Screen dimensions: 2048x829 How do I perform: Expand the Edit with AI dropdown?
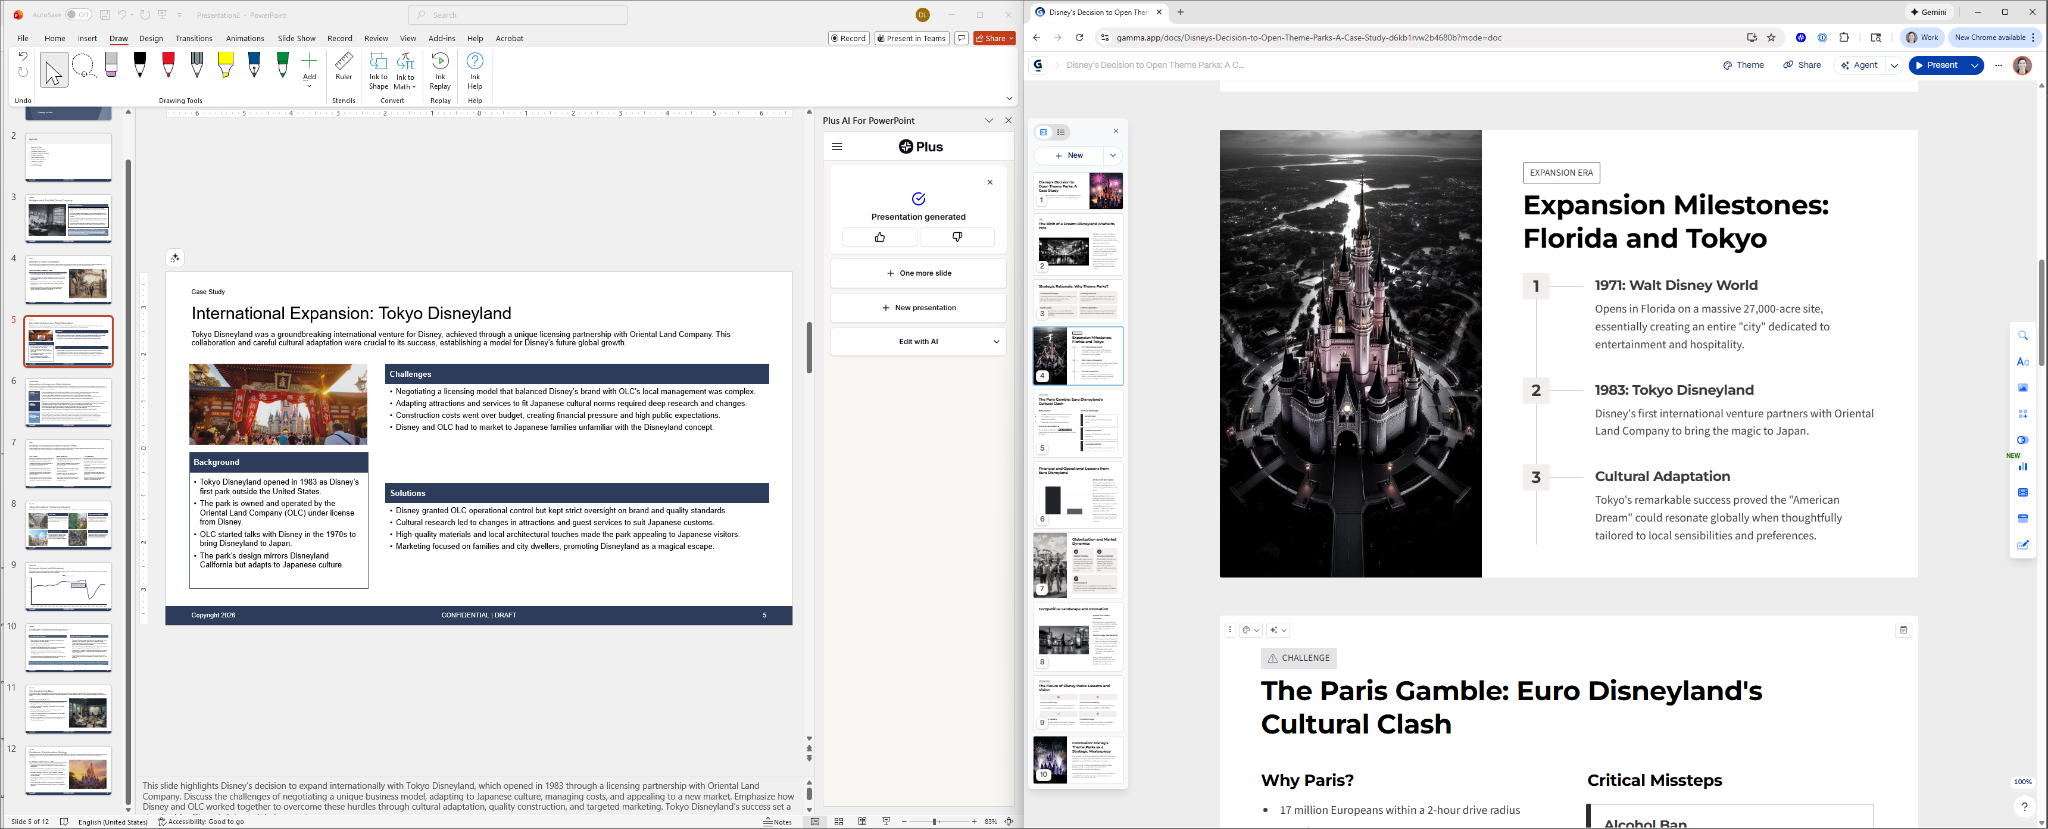996,342
